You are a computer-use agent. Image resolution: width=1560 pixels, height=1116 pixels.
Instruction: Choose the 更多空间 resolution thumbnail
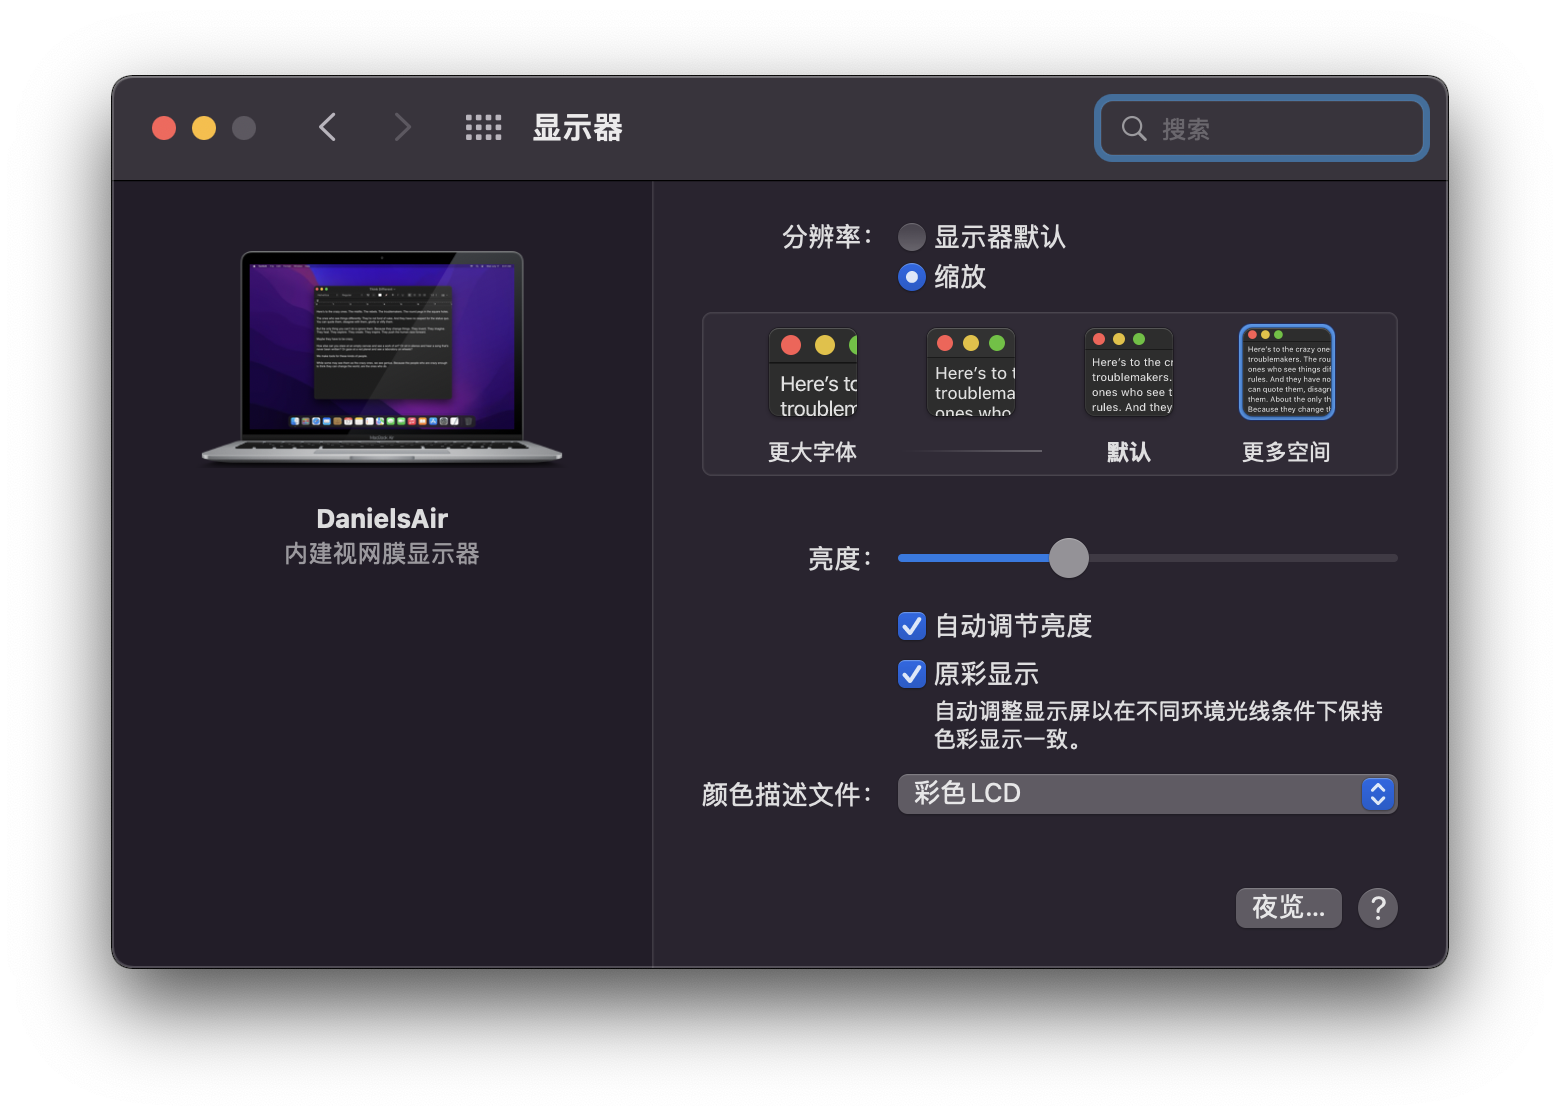pyautogui.click(x=1286, y=373)
